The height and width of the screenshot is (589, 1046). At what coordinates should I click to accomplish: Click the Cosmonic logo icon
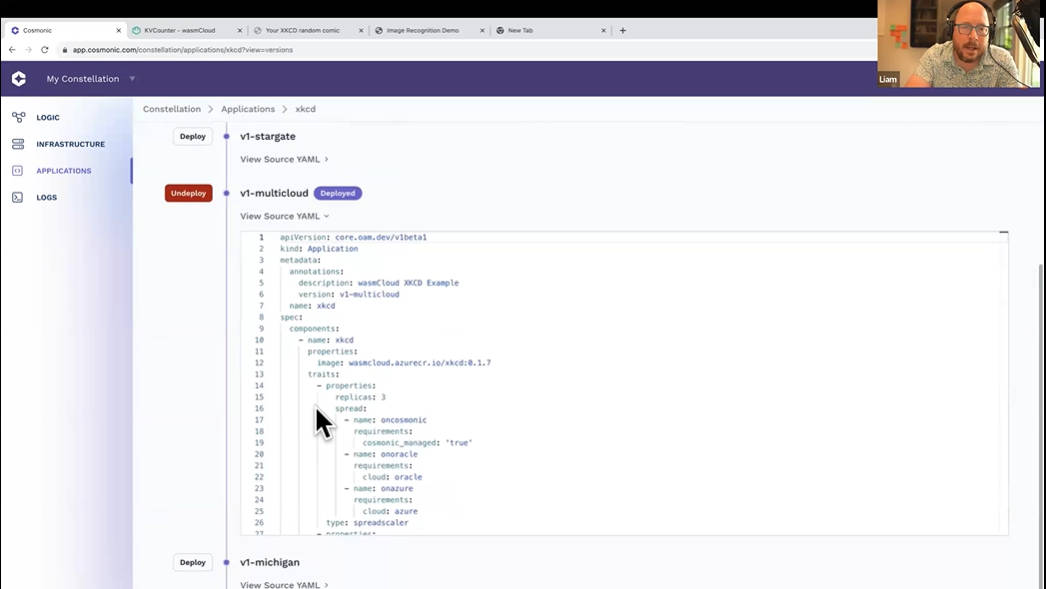point(19,79)
